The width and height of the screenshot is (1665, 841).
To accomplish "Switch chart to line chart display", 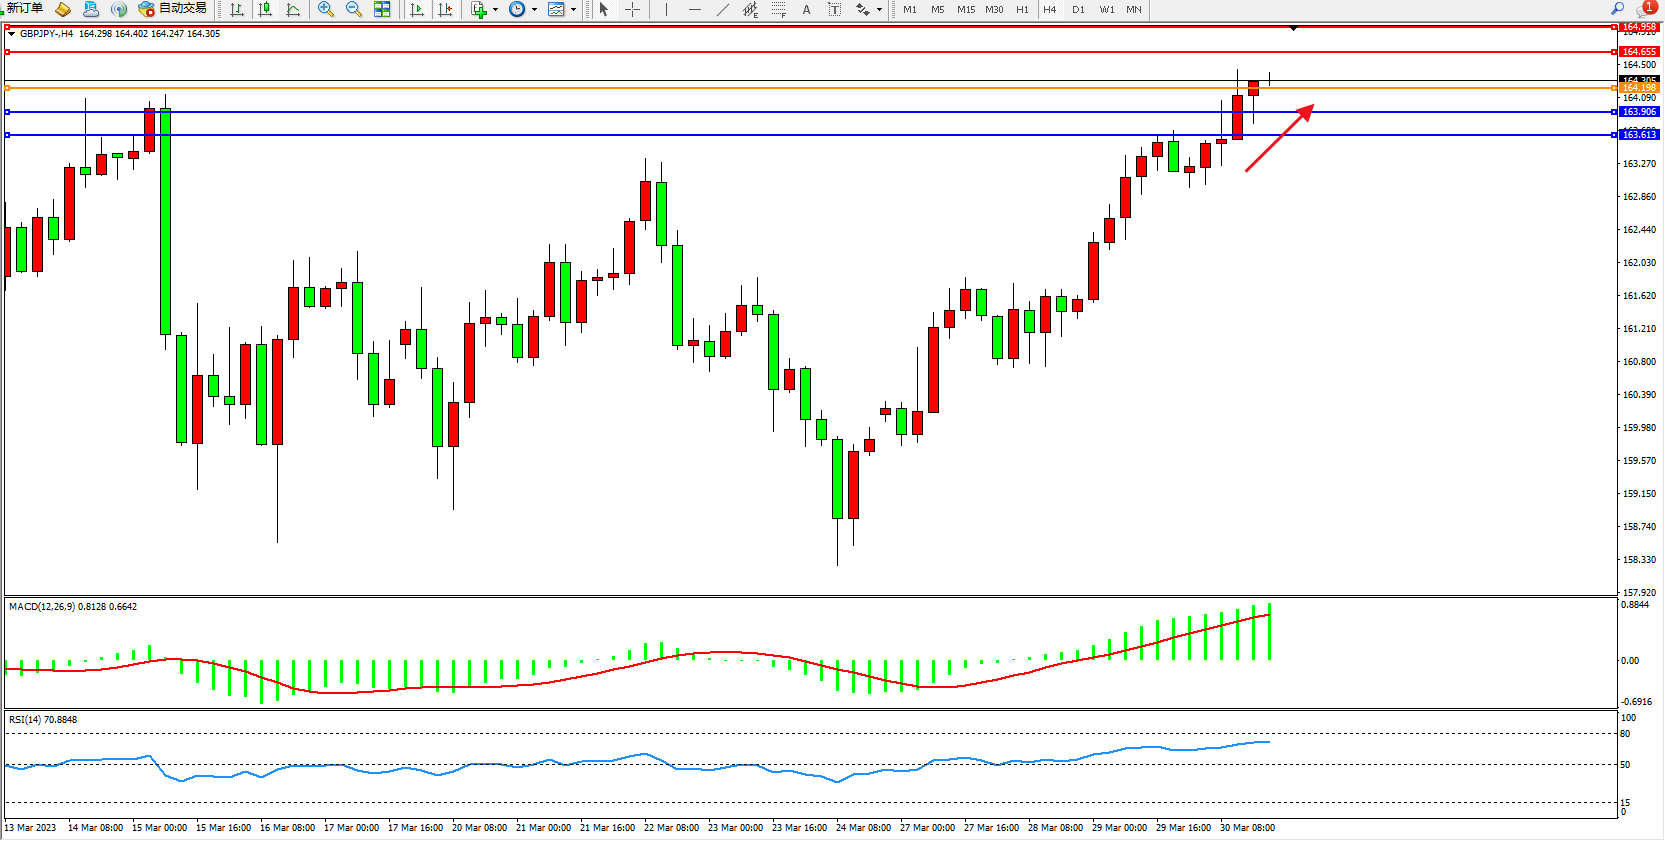I will click(293, 10).
